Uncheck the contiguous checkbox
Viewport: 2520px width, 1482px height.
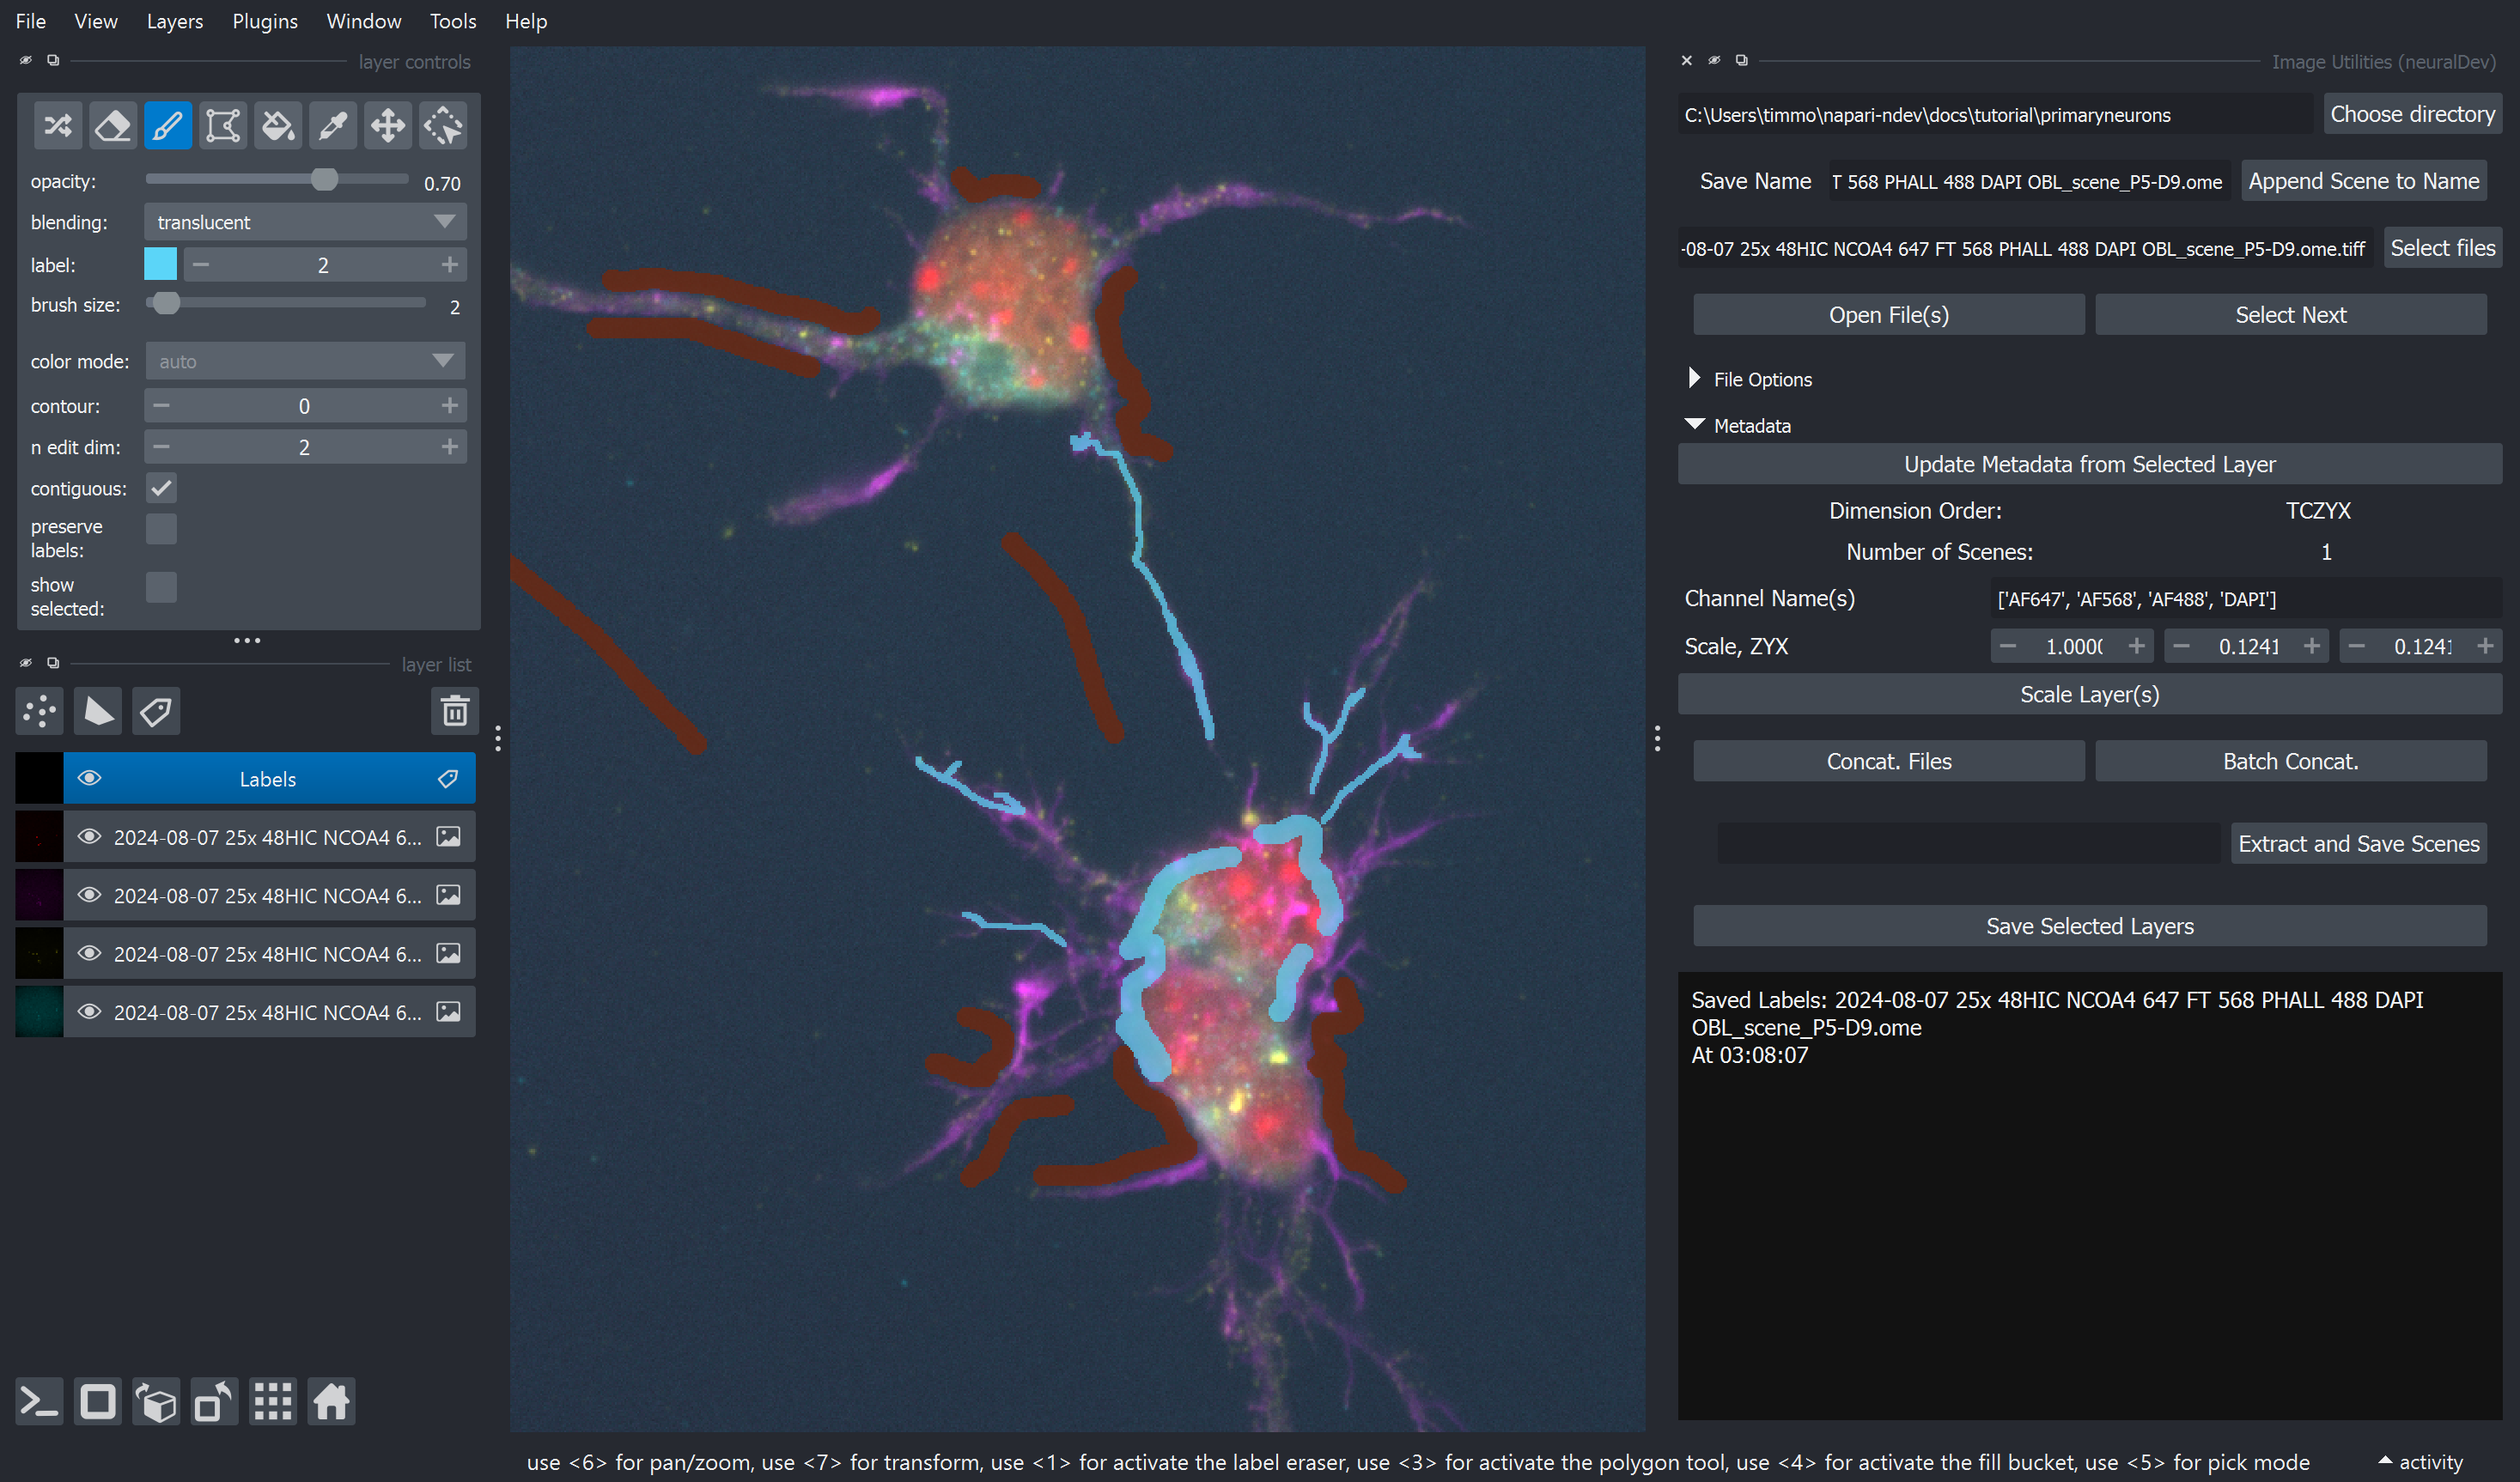[x=161, y=488]
